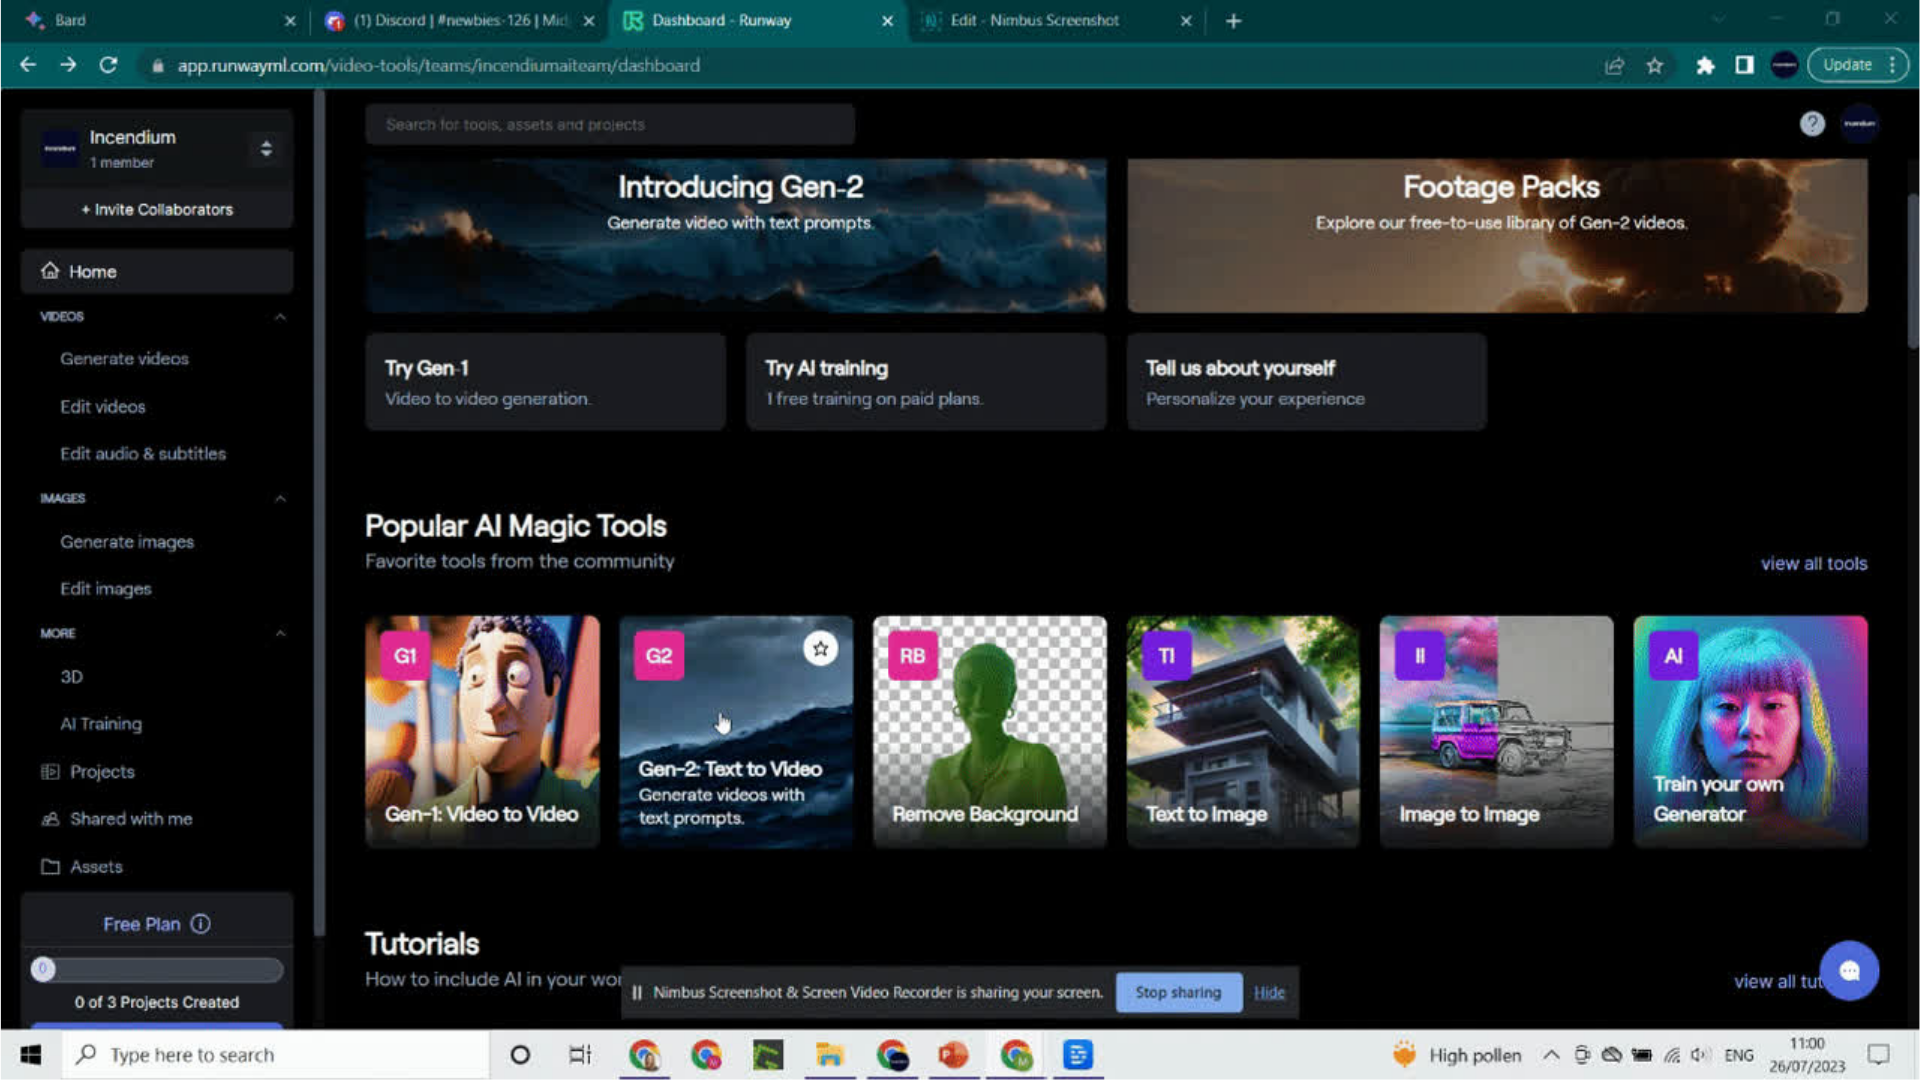This screenshot has height=1080, width=1920.
Task: Click the Free Plan info icon
Action: 201,924
